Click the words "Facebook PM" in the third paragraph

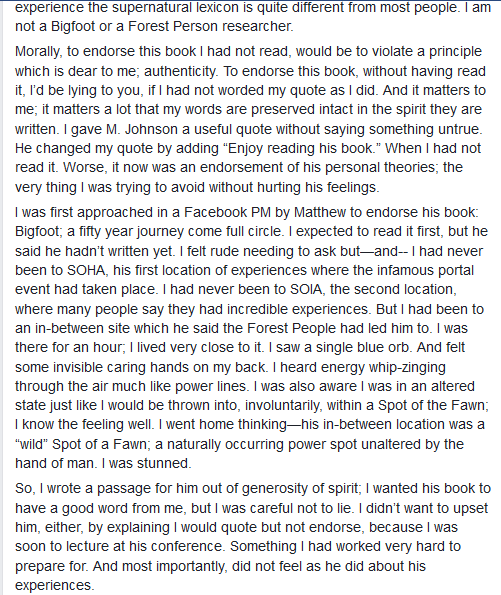[x=227, y=212]
